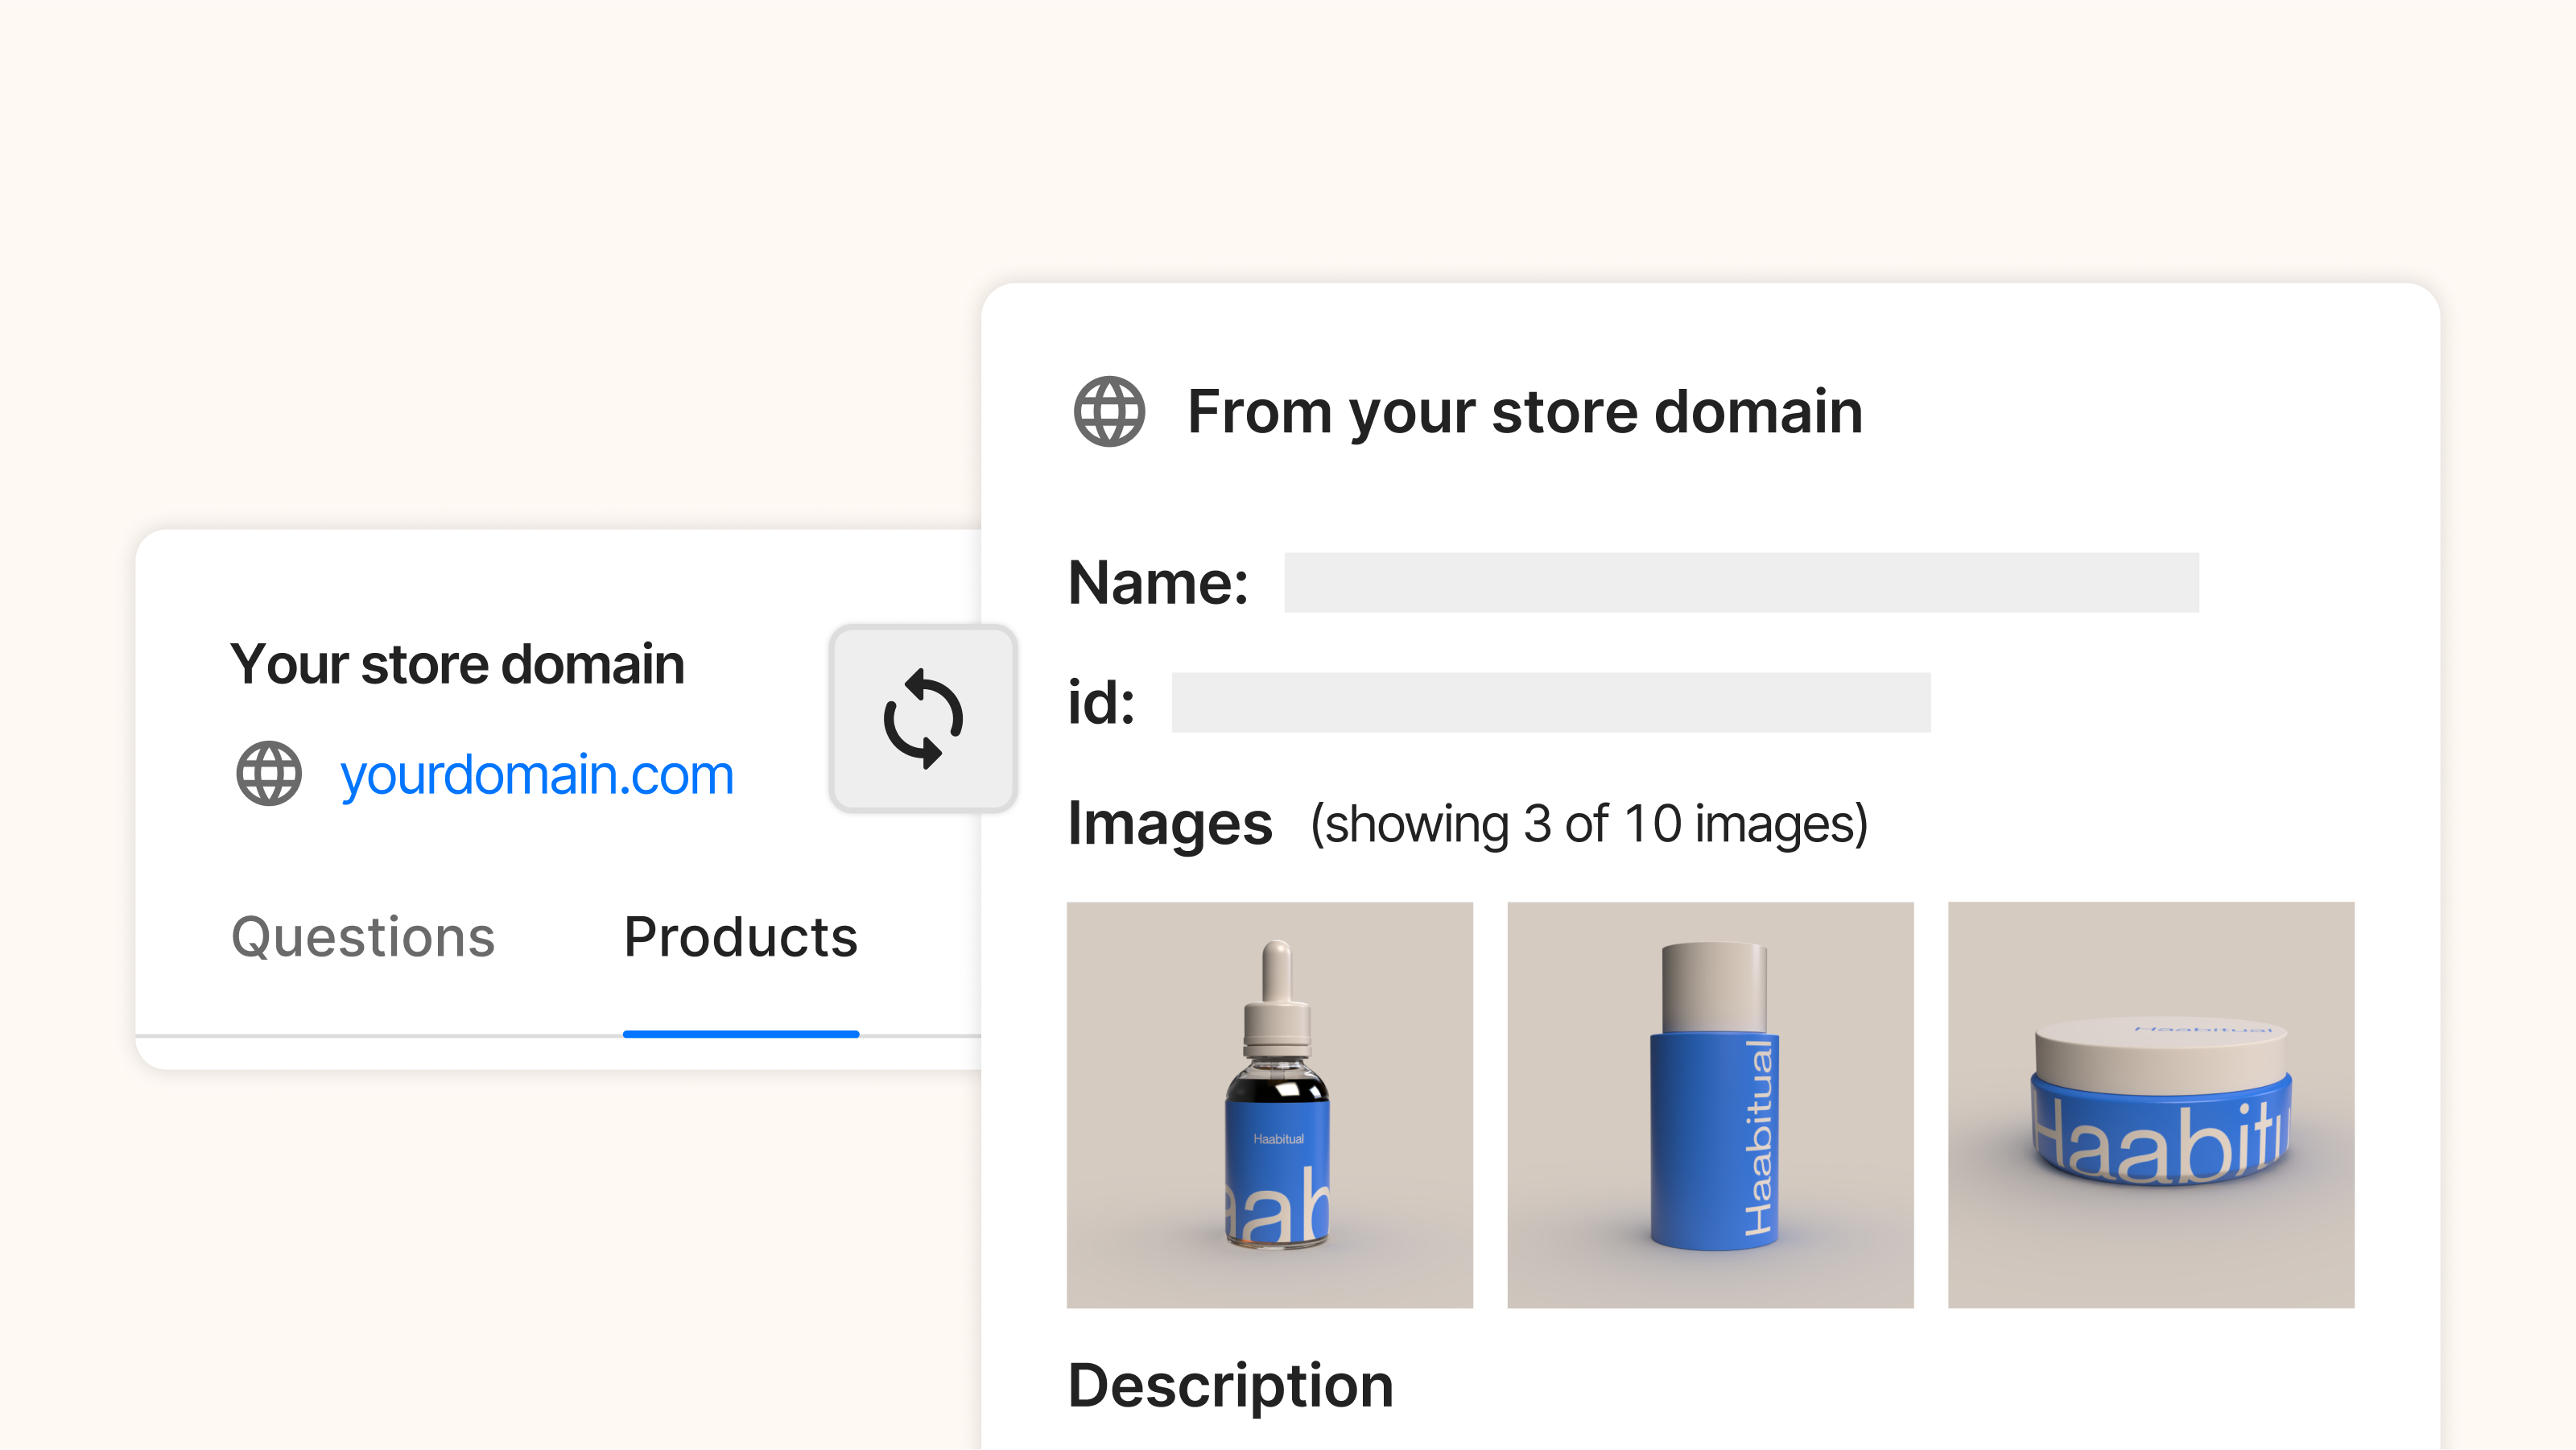Click globe icon next to 'From your store domain'
The height and width of the screenshot is (1450, 2576).
click(1109, 411)
